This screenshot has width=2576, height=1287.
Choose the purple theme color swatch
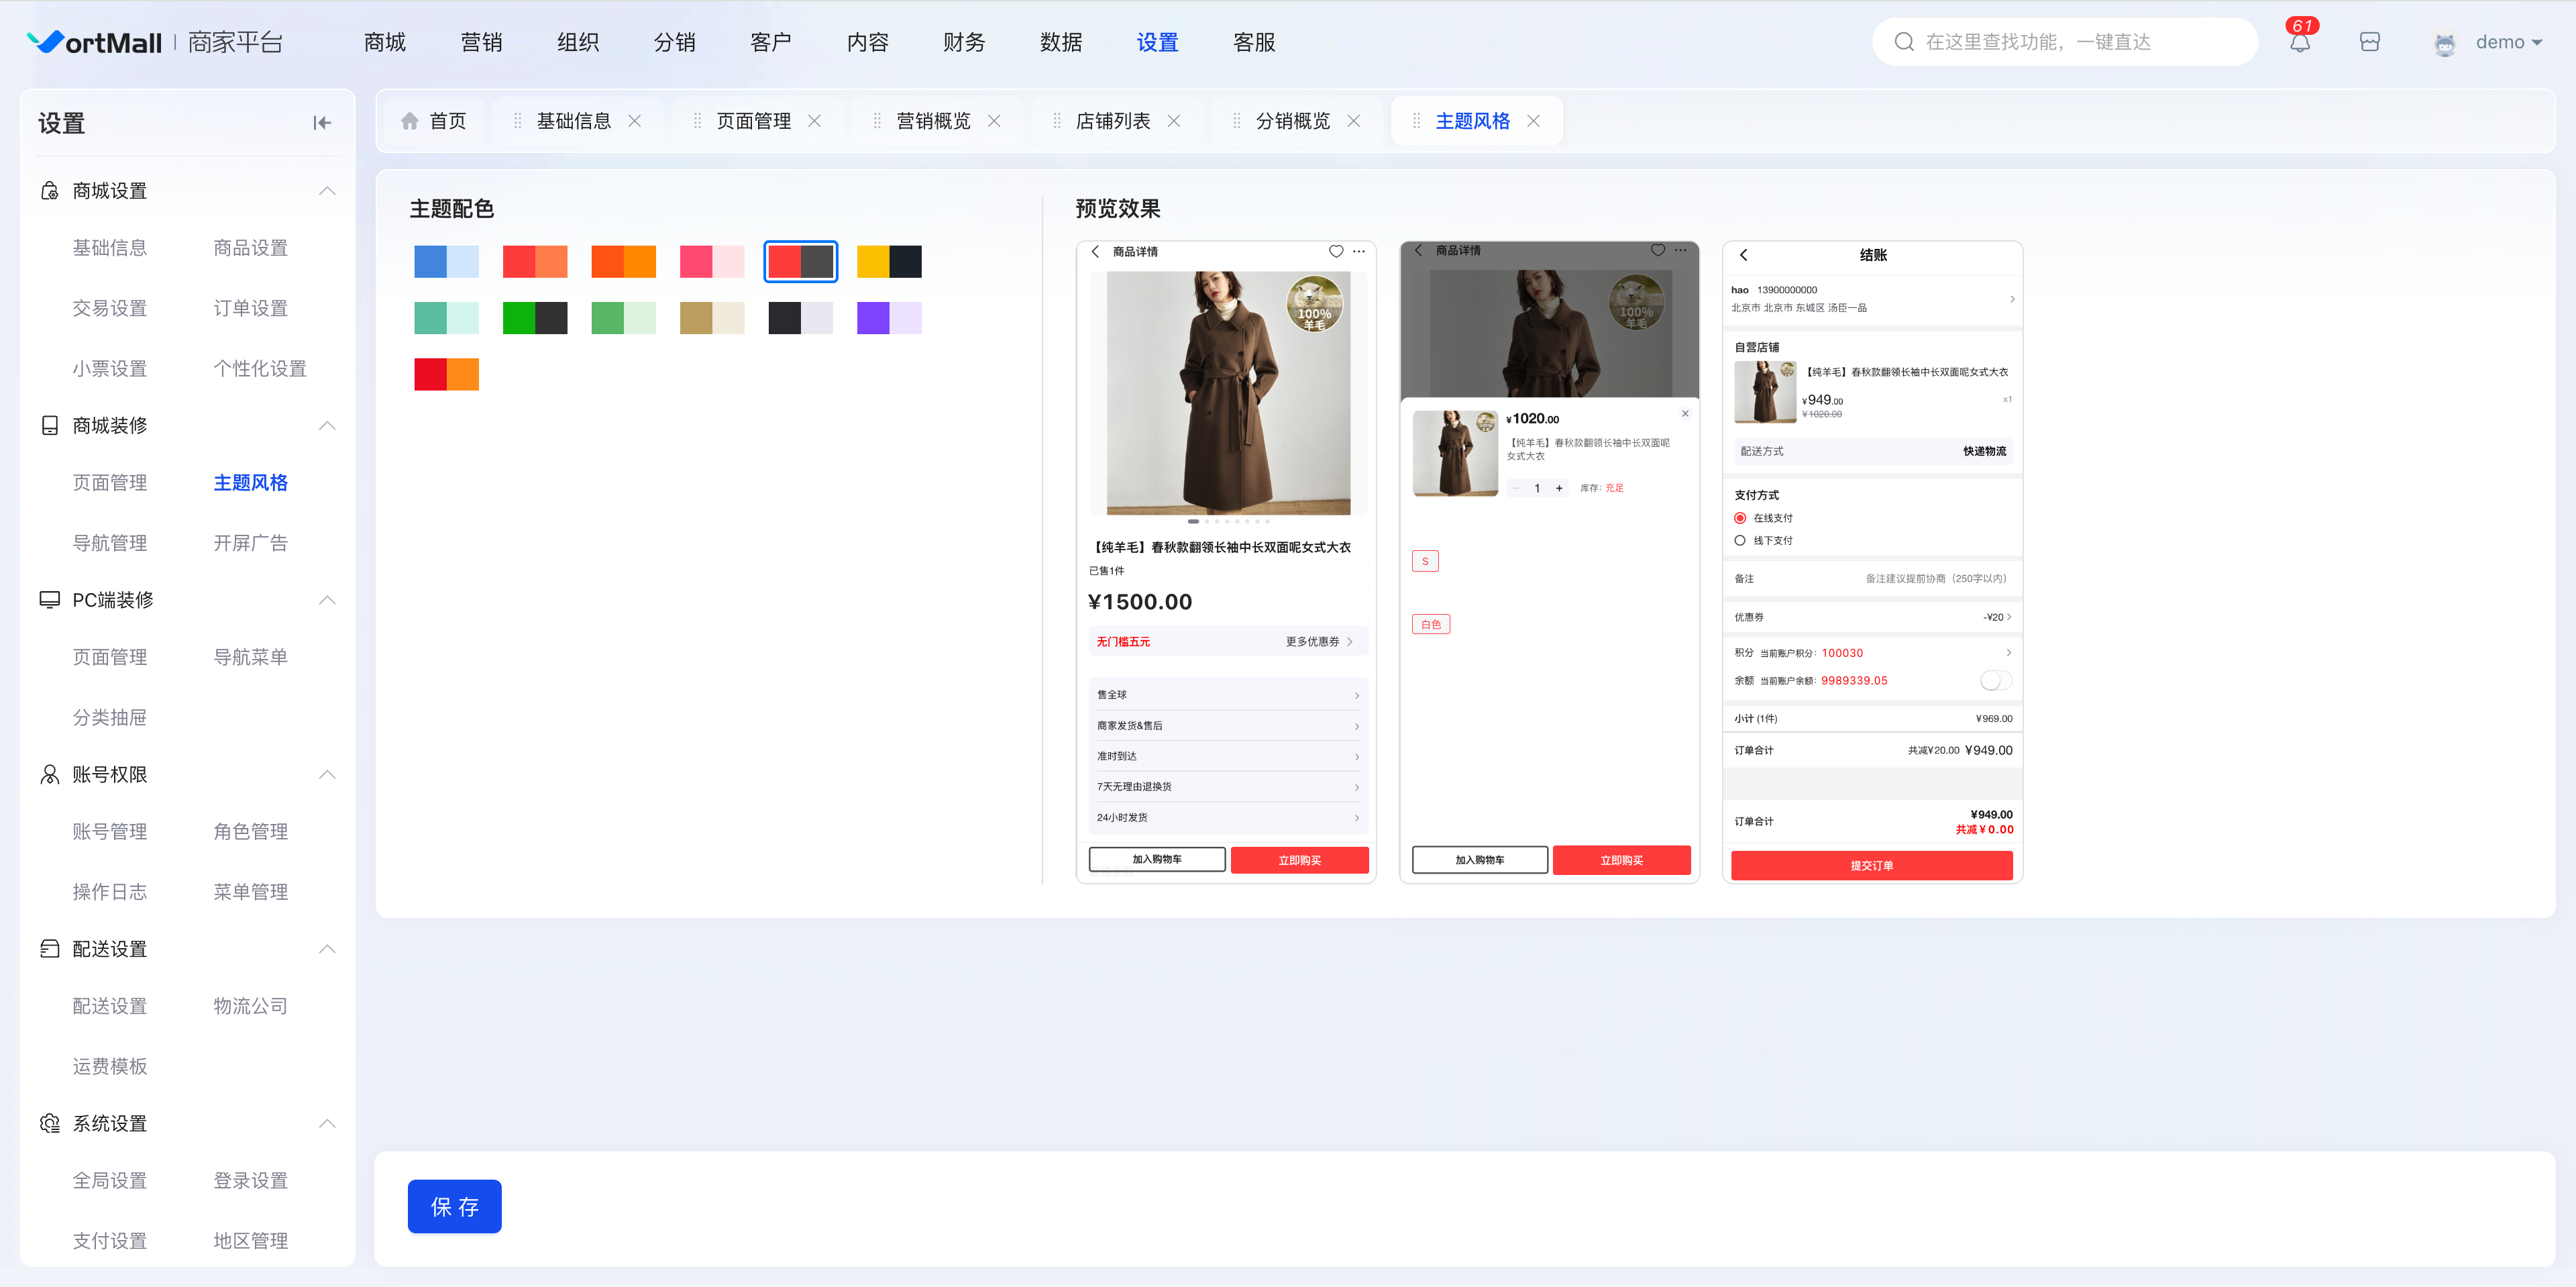pyautogui.click(x=889, y=318)
